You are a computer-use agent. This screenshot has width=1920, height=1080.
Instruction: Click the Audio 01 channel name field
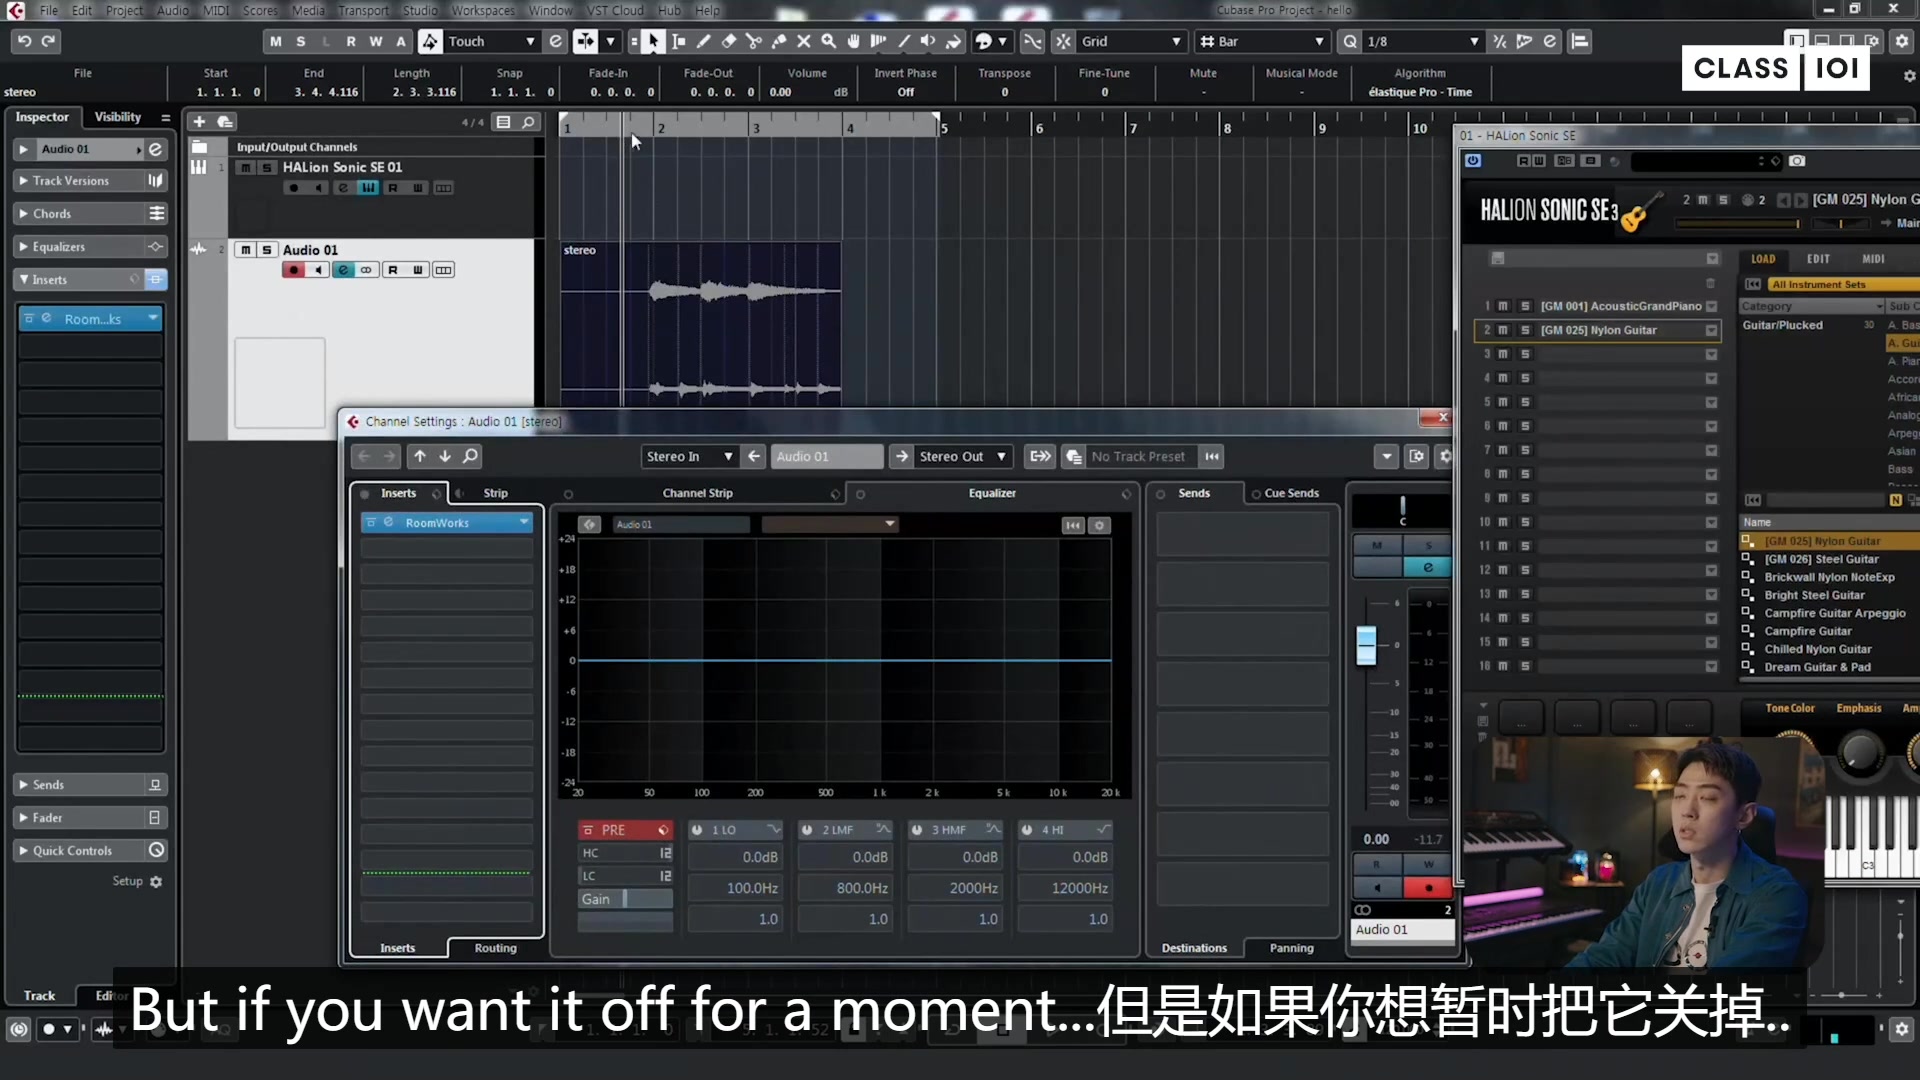[x=828, y=456]
